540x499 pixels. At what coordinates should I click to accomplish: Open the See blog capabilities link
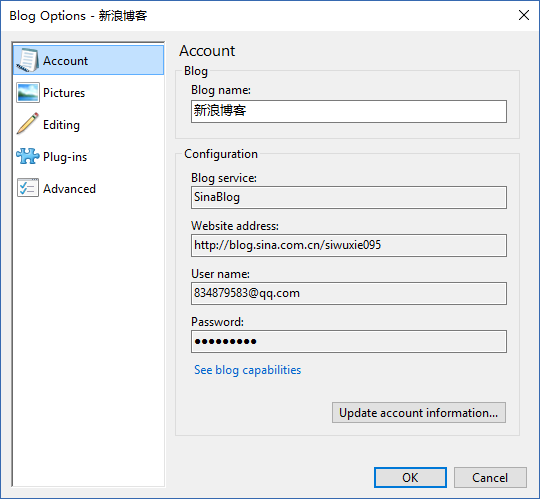click(247, 370)
